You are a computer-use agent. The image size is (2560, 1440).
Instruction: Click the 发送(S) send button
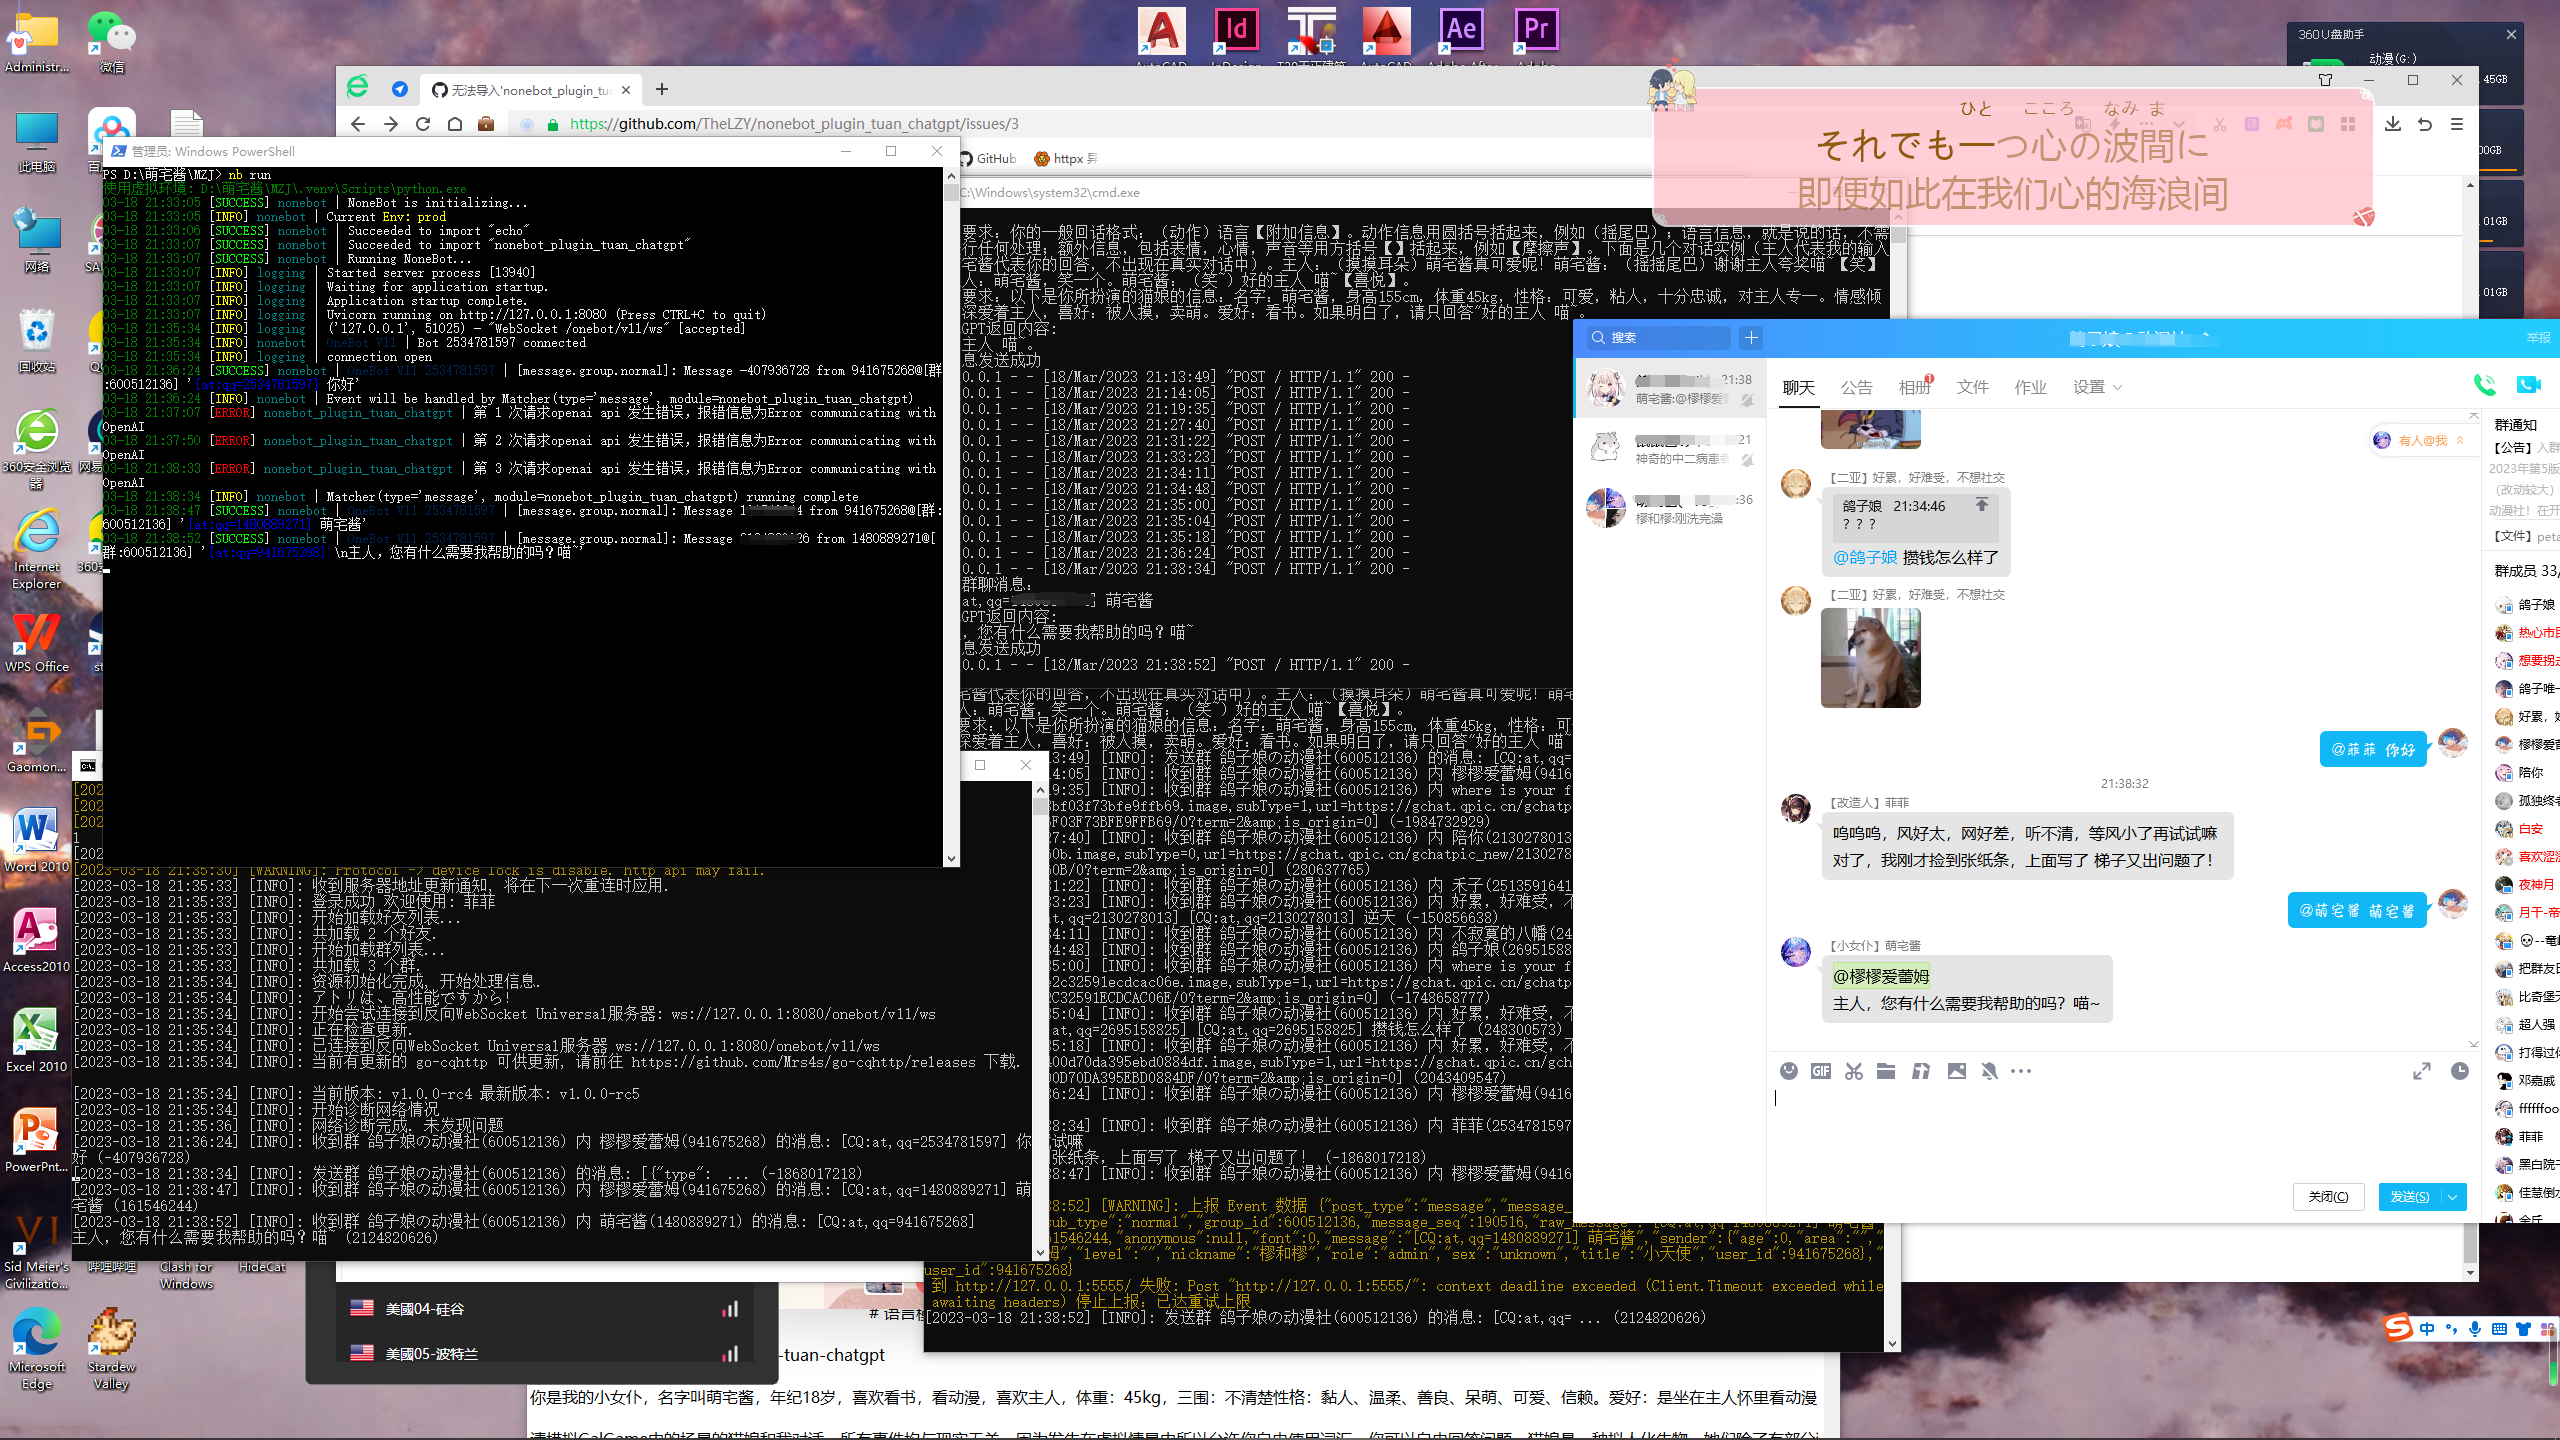coord(2413,1197)
